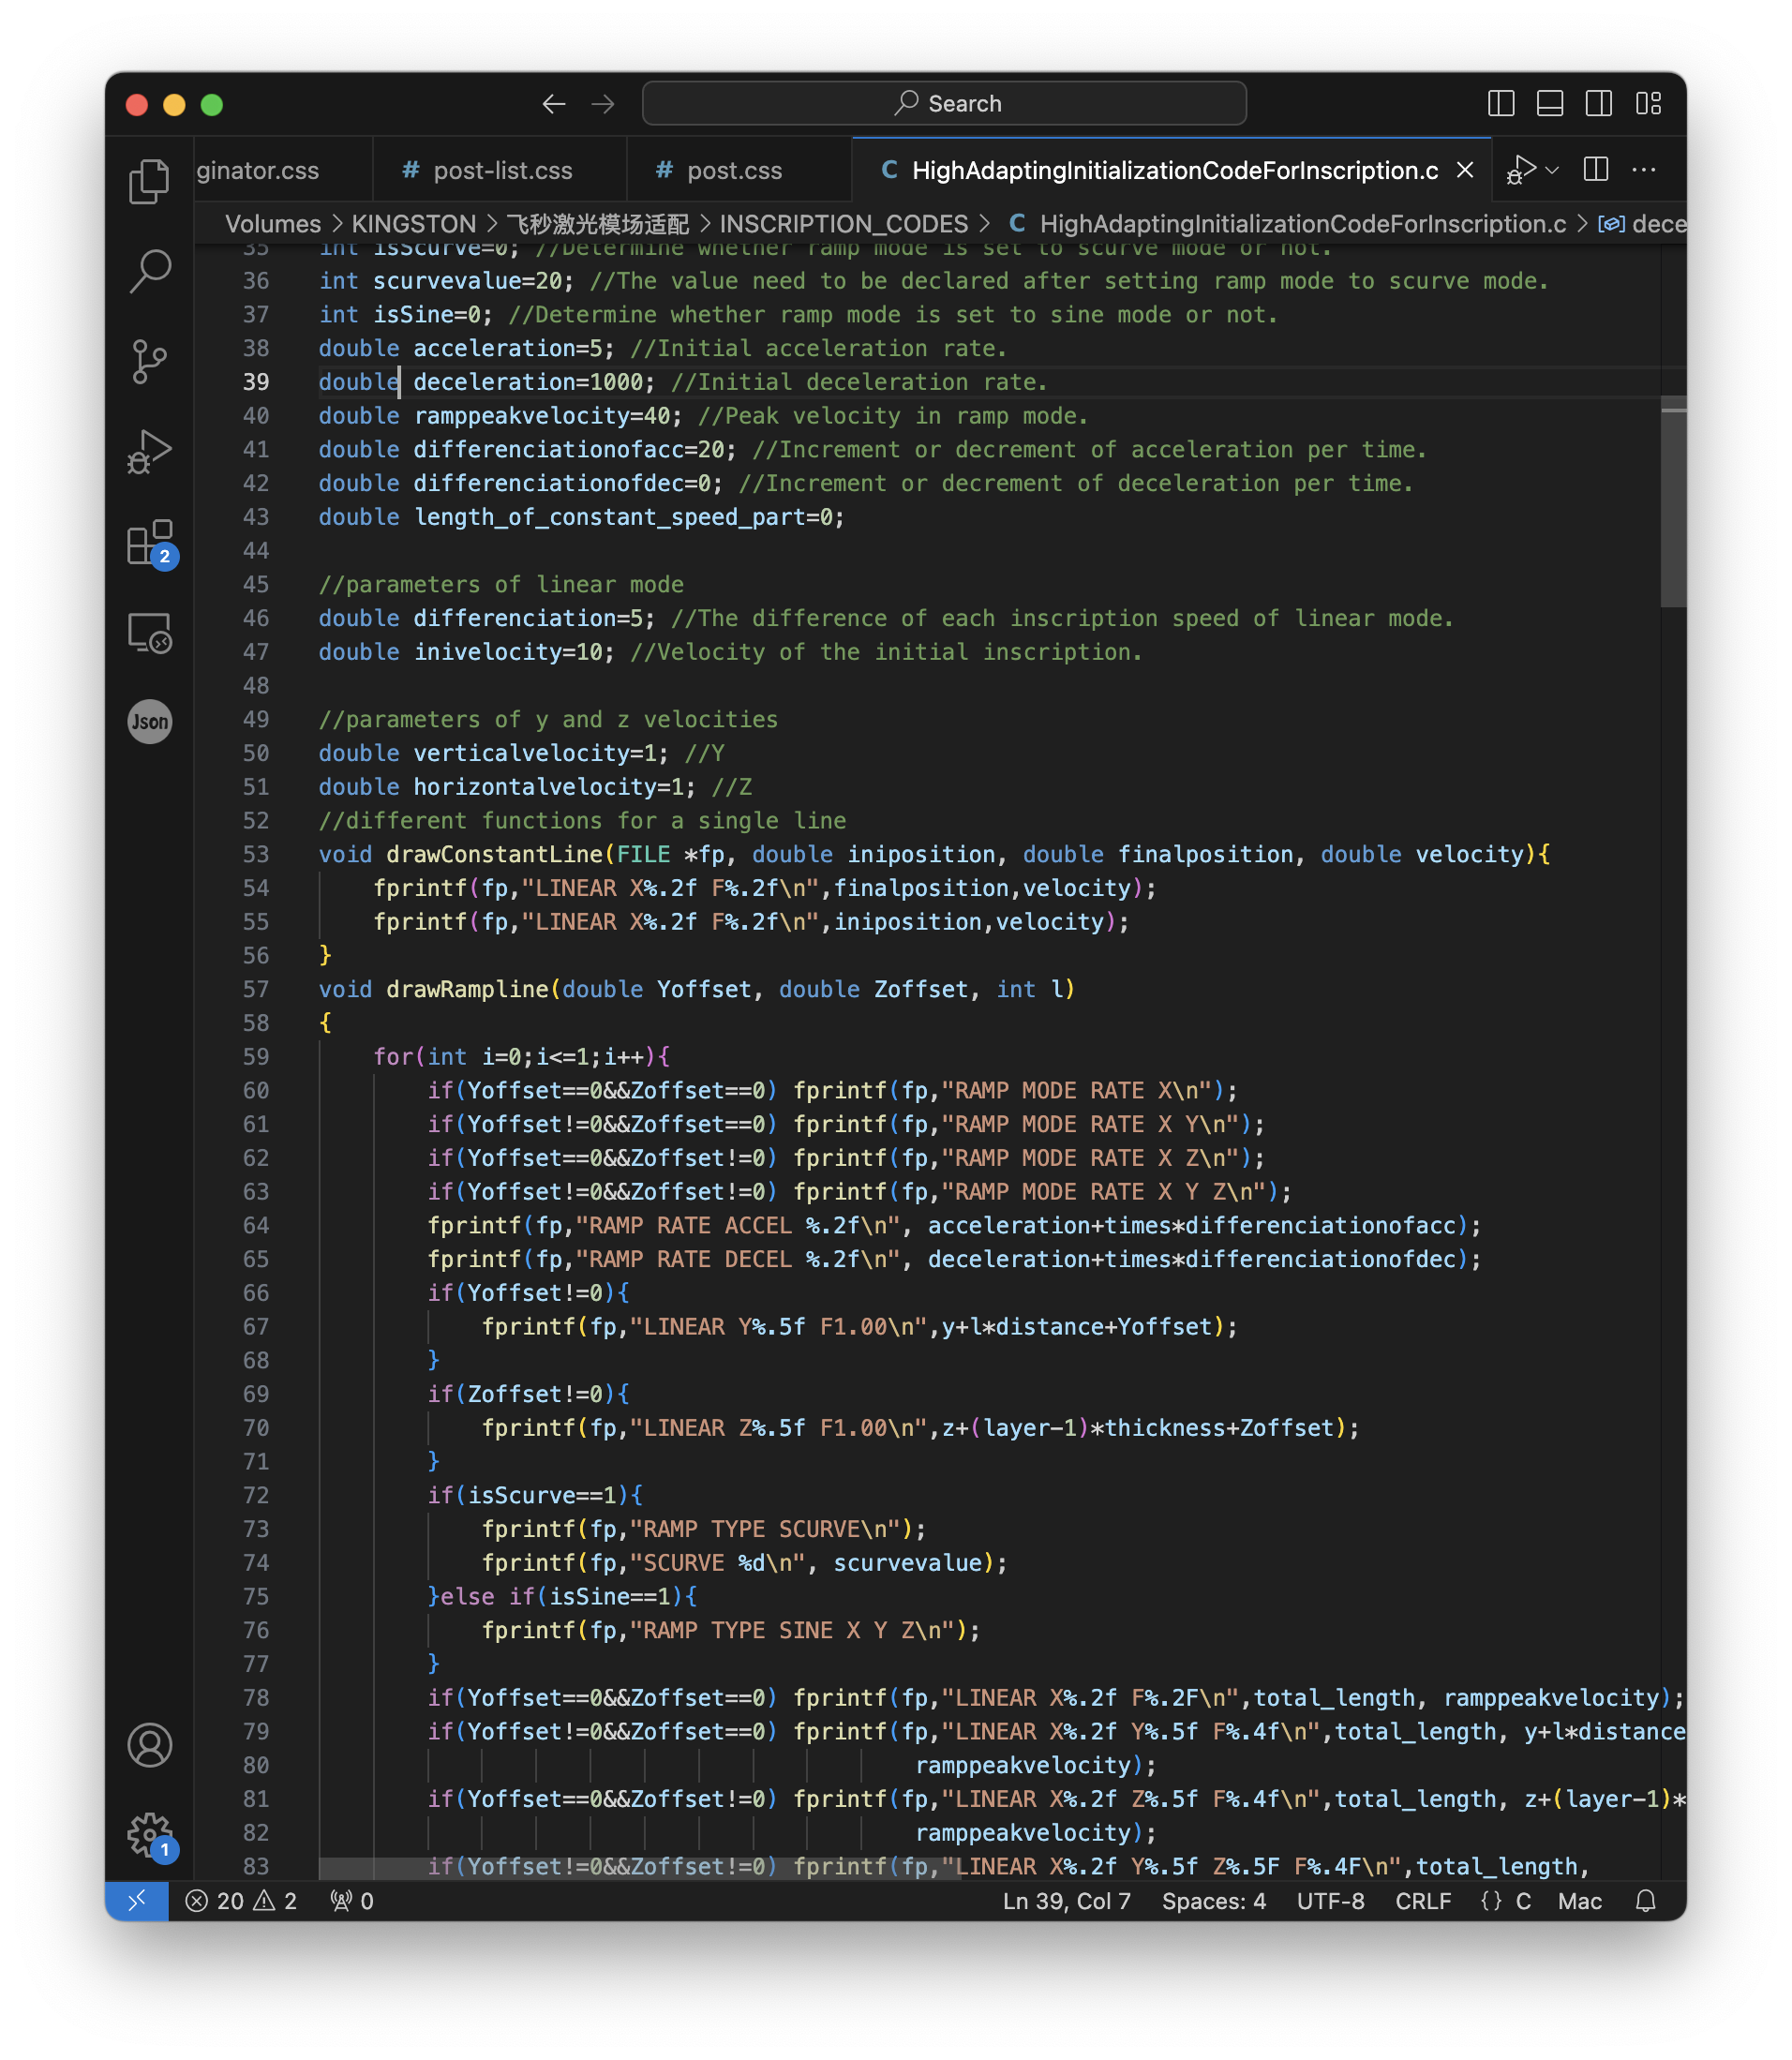The image size is (1792, 2060).
Task: Expand the Run or Debug dropdown arrow
Action: click(1553, 171)
